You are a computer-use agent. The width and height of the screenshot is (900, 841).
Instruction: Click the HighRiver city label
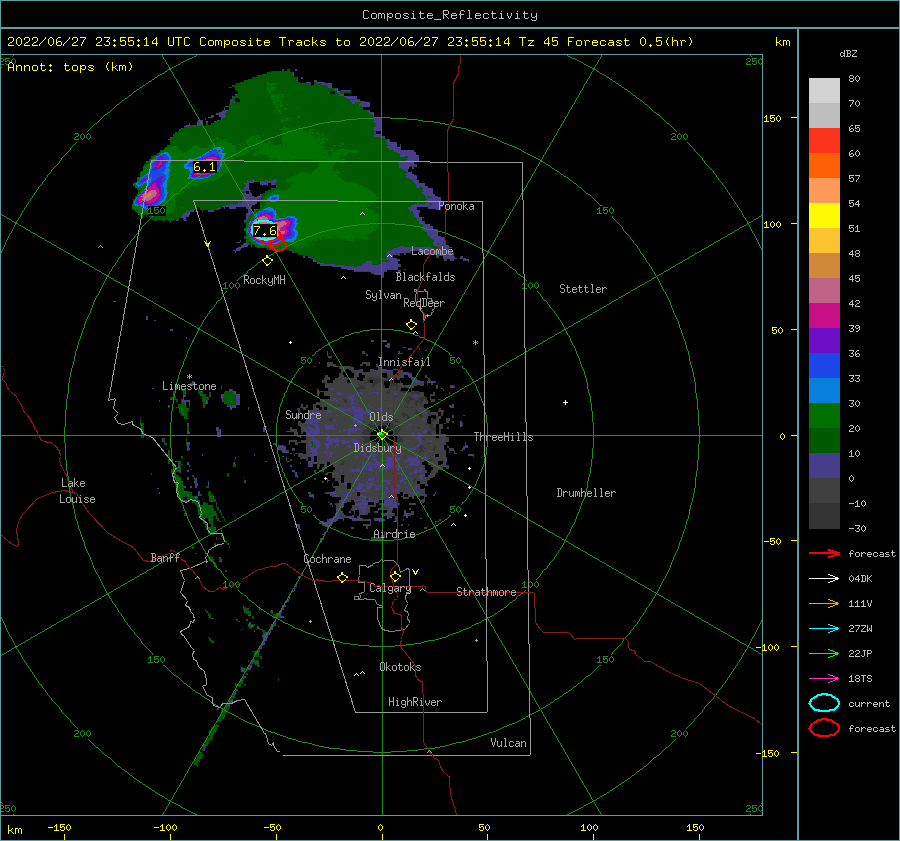click(x=415, y=702)
